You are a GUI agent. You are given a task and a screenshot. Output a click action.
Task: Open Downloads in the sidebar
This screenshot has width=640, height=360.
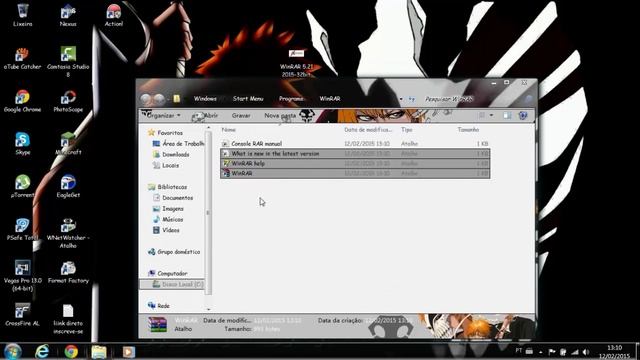[x=171, y=155]
